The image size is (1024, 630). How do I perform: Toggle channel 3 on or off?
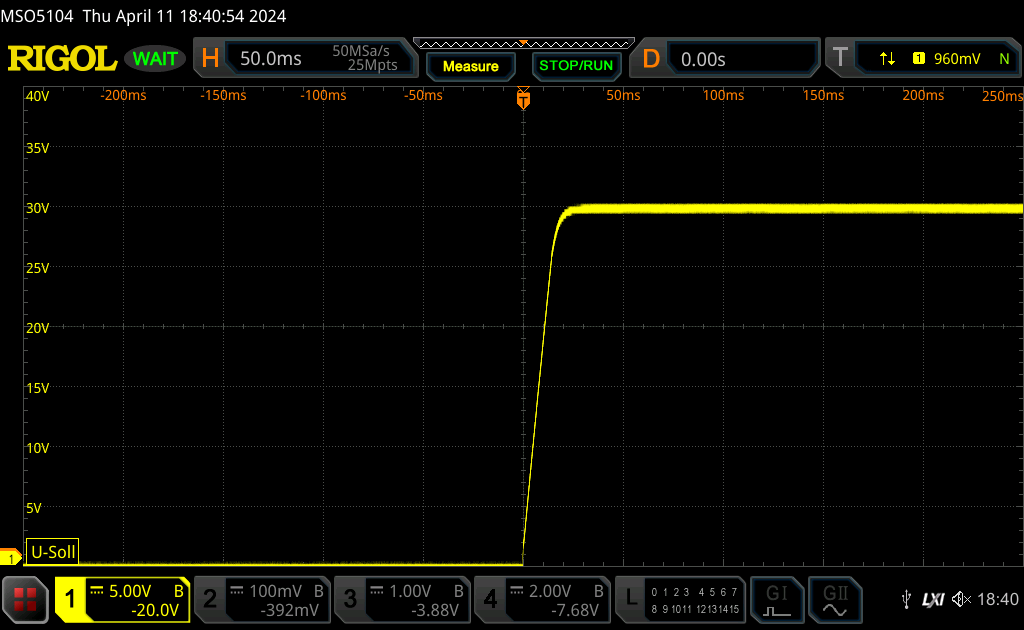tap(350, 599)
